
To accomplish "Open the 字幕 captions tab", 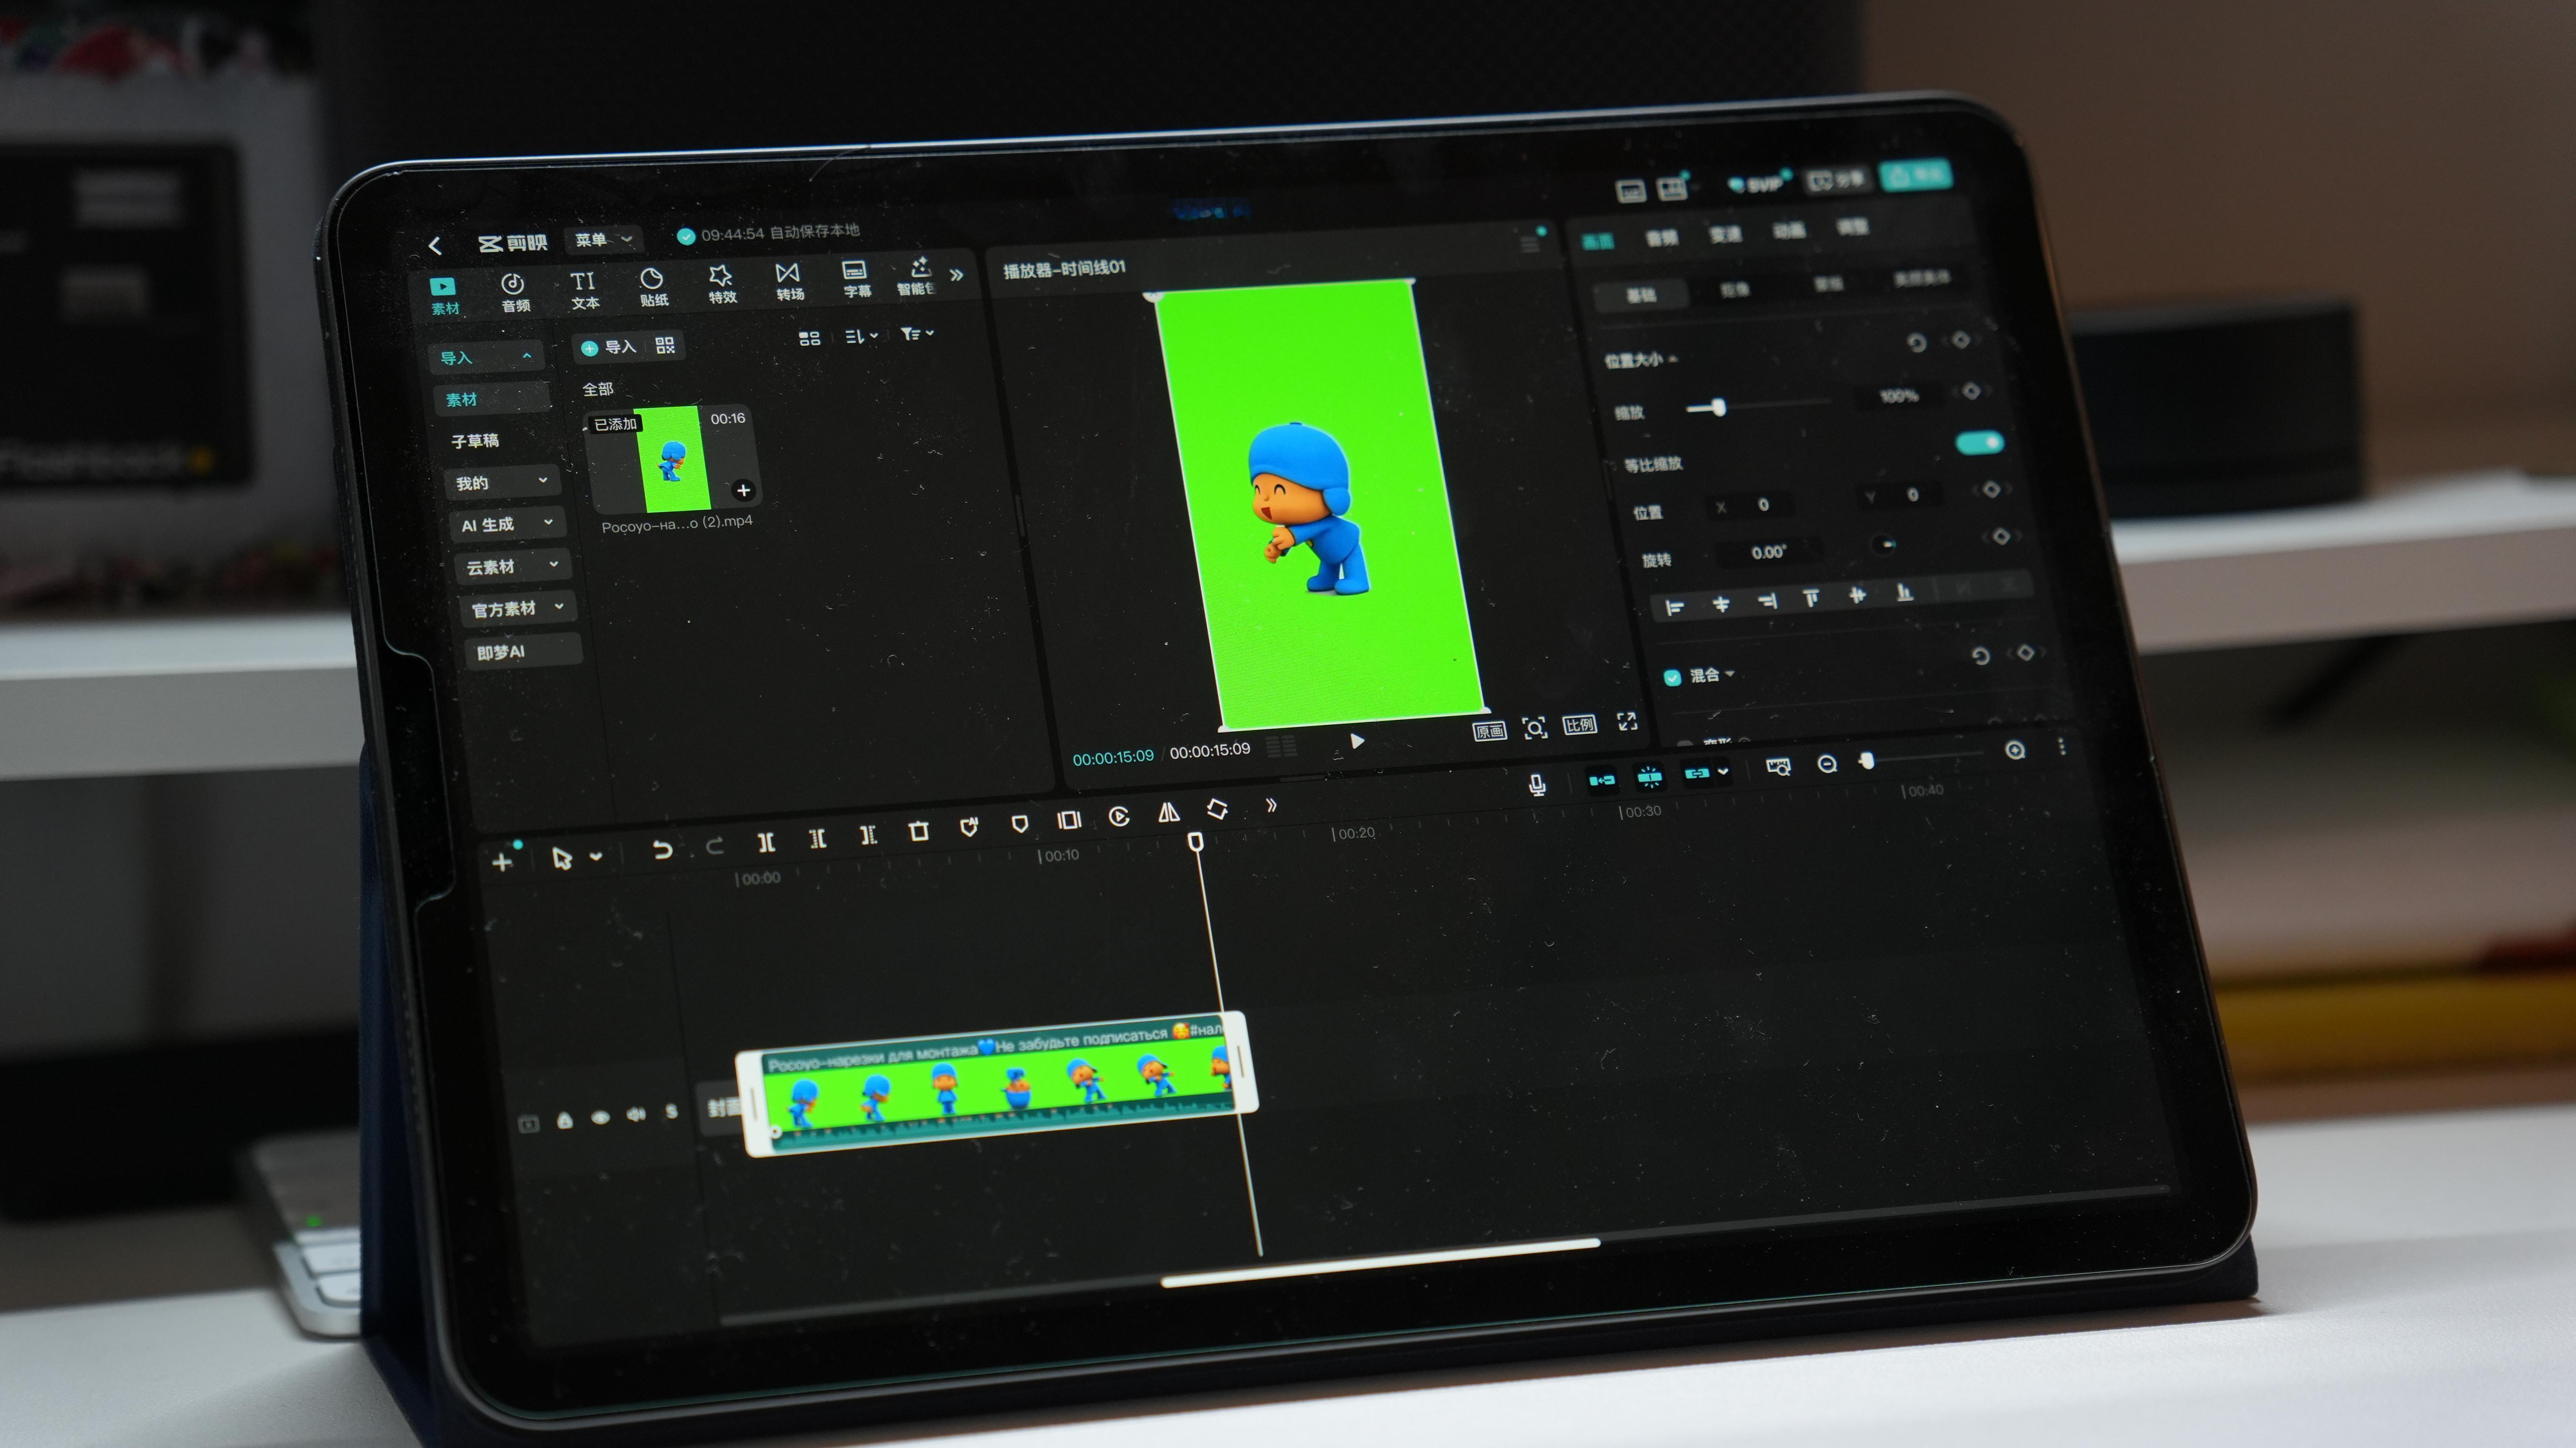I will tap(856, 279).
